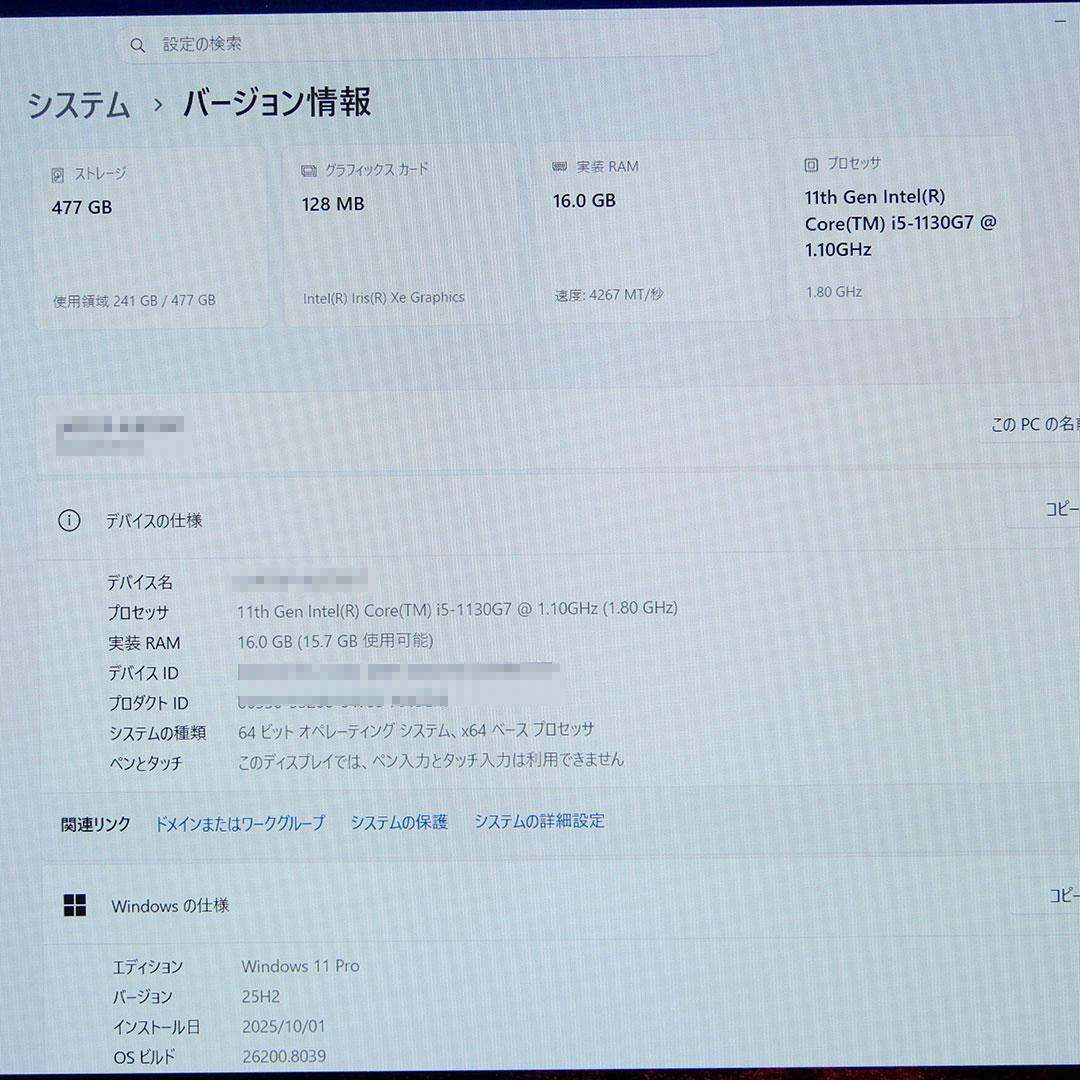Click the 関連リンク label
The height and width of the screenshot is (1080, 1080).
(x=96, y=824)
